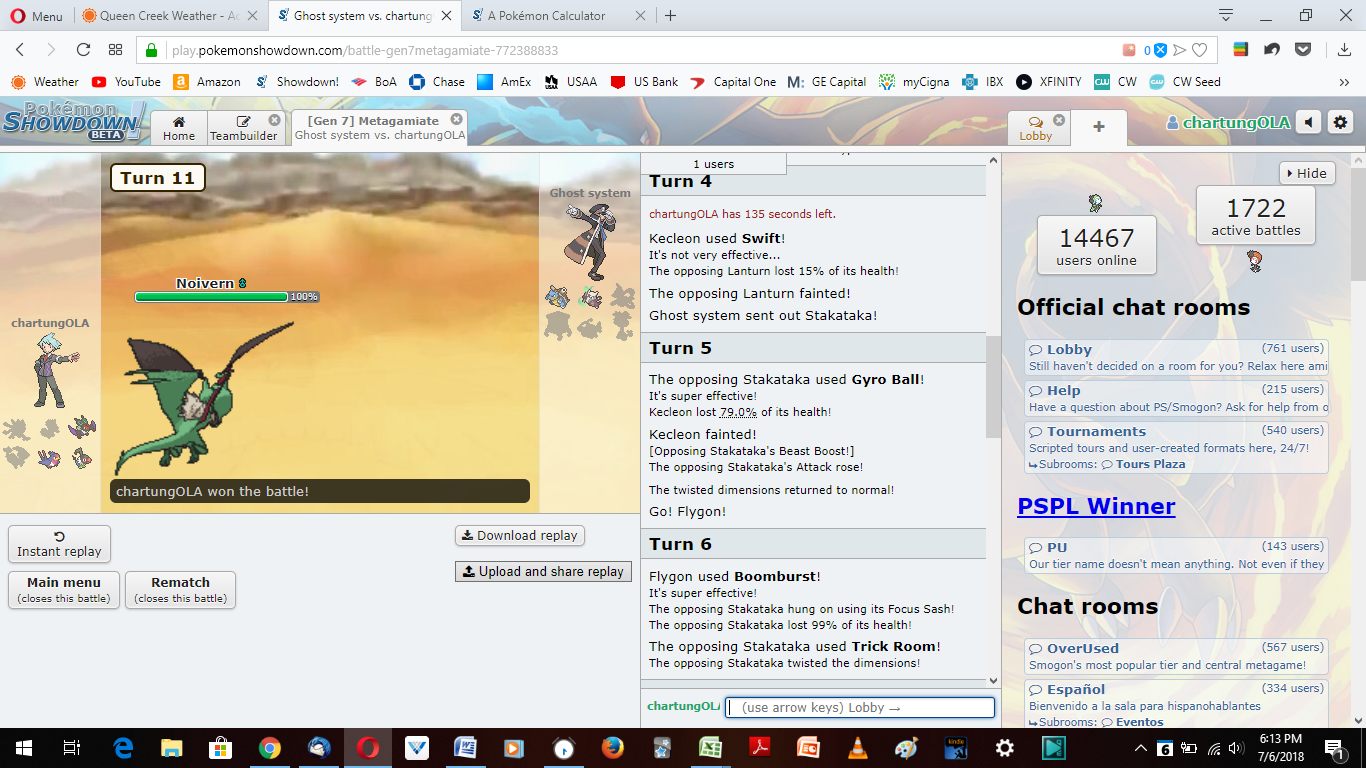
Task: Click the heart bookmark icon in address bar
Action: coord(1199,50)
